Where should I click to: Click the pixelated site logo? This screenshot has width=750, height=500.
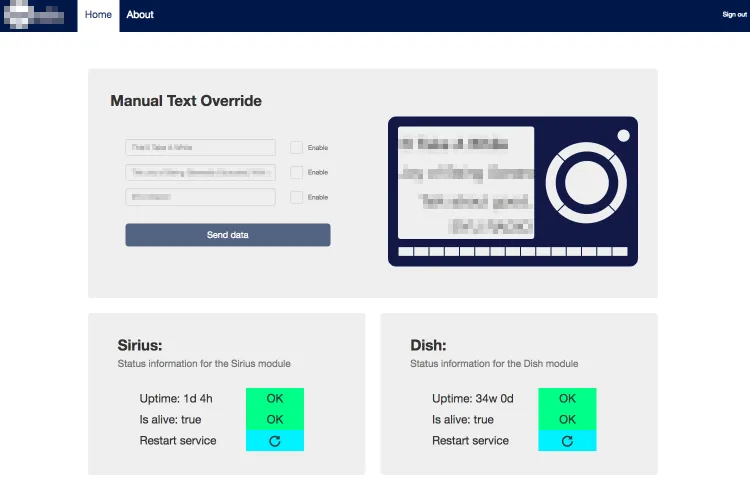tap(33, 14)
